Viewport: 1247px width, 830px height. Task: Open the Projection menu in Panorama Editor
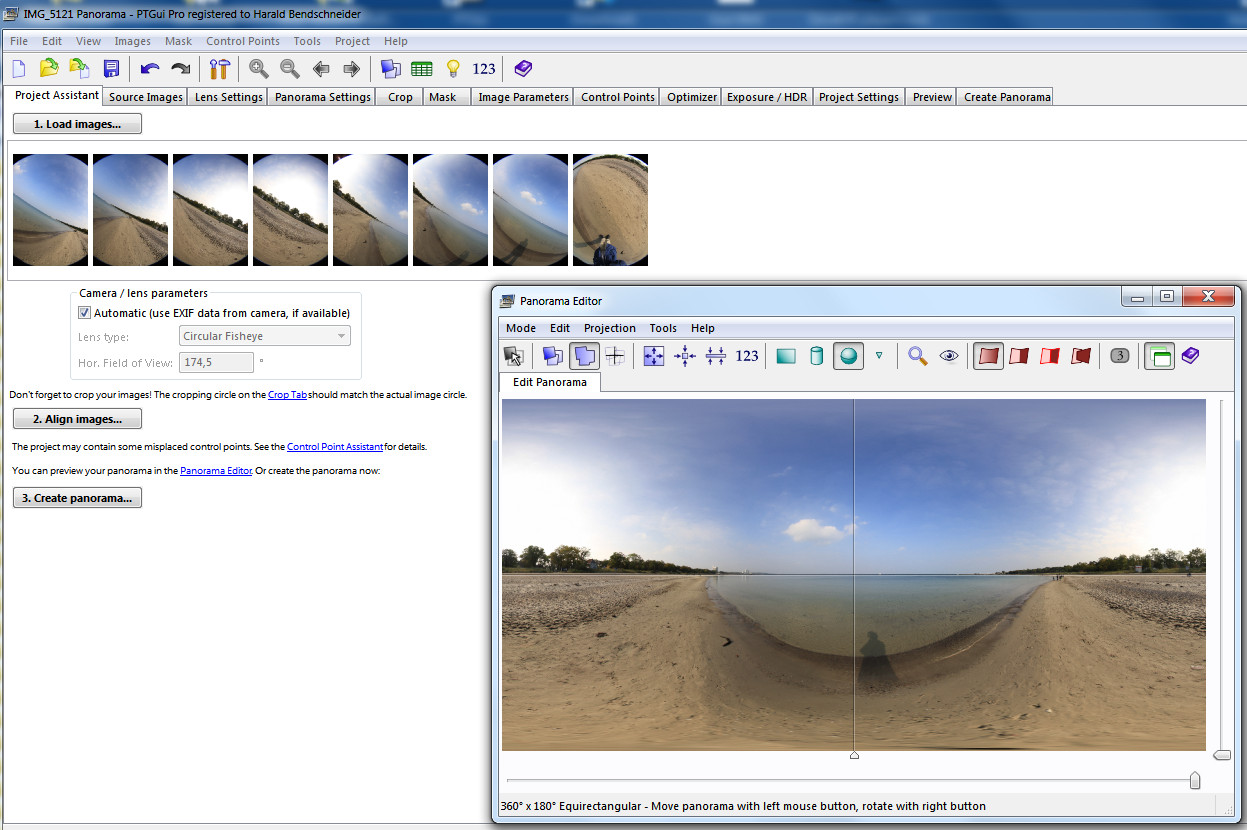pyautogui.click(x=609, y=328)
